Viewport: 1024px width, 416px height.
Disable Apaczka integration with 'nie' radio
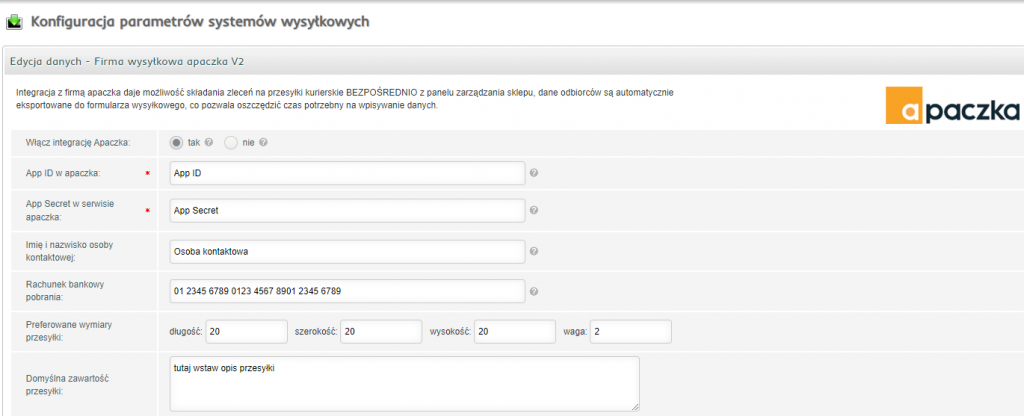(231, 142)
